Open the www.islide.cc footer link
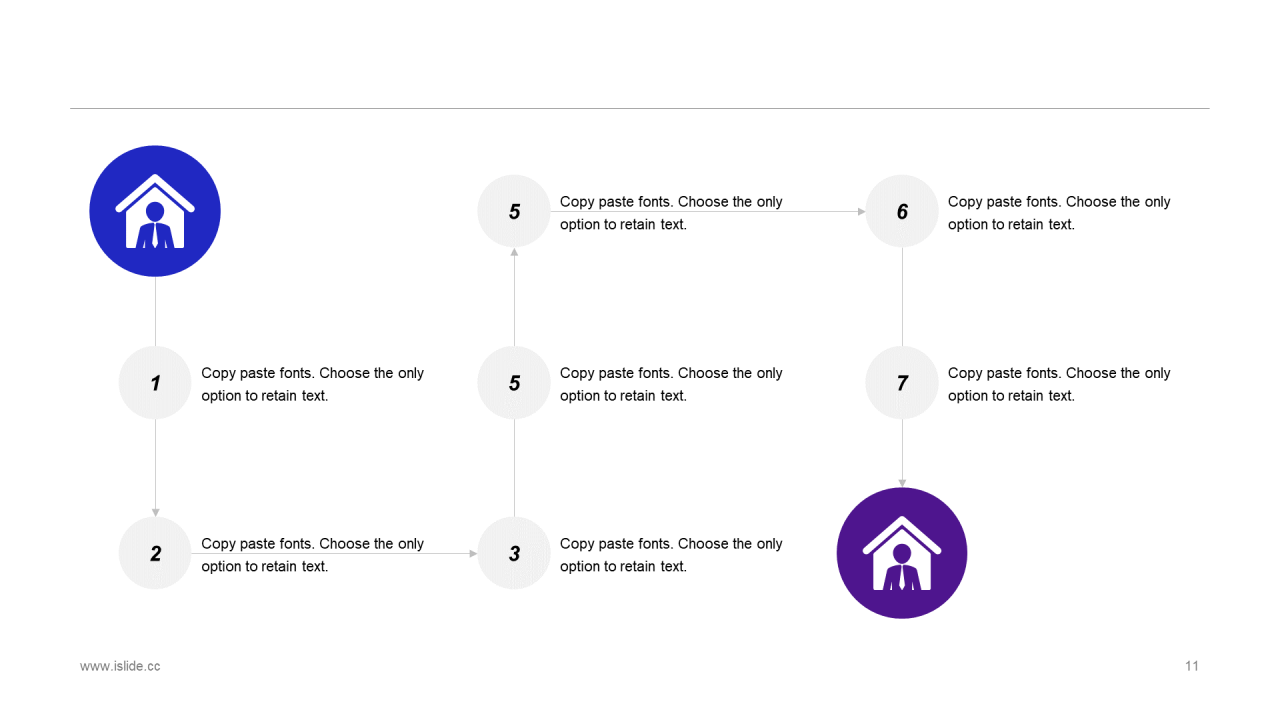The image size is (1280, 720). coord(120,666)
